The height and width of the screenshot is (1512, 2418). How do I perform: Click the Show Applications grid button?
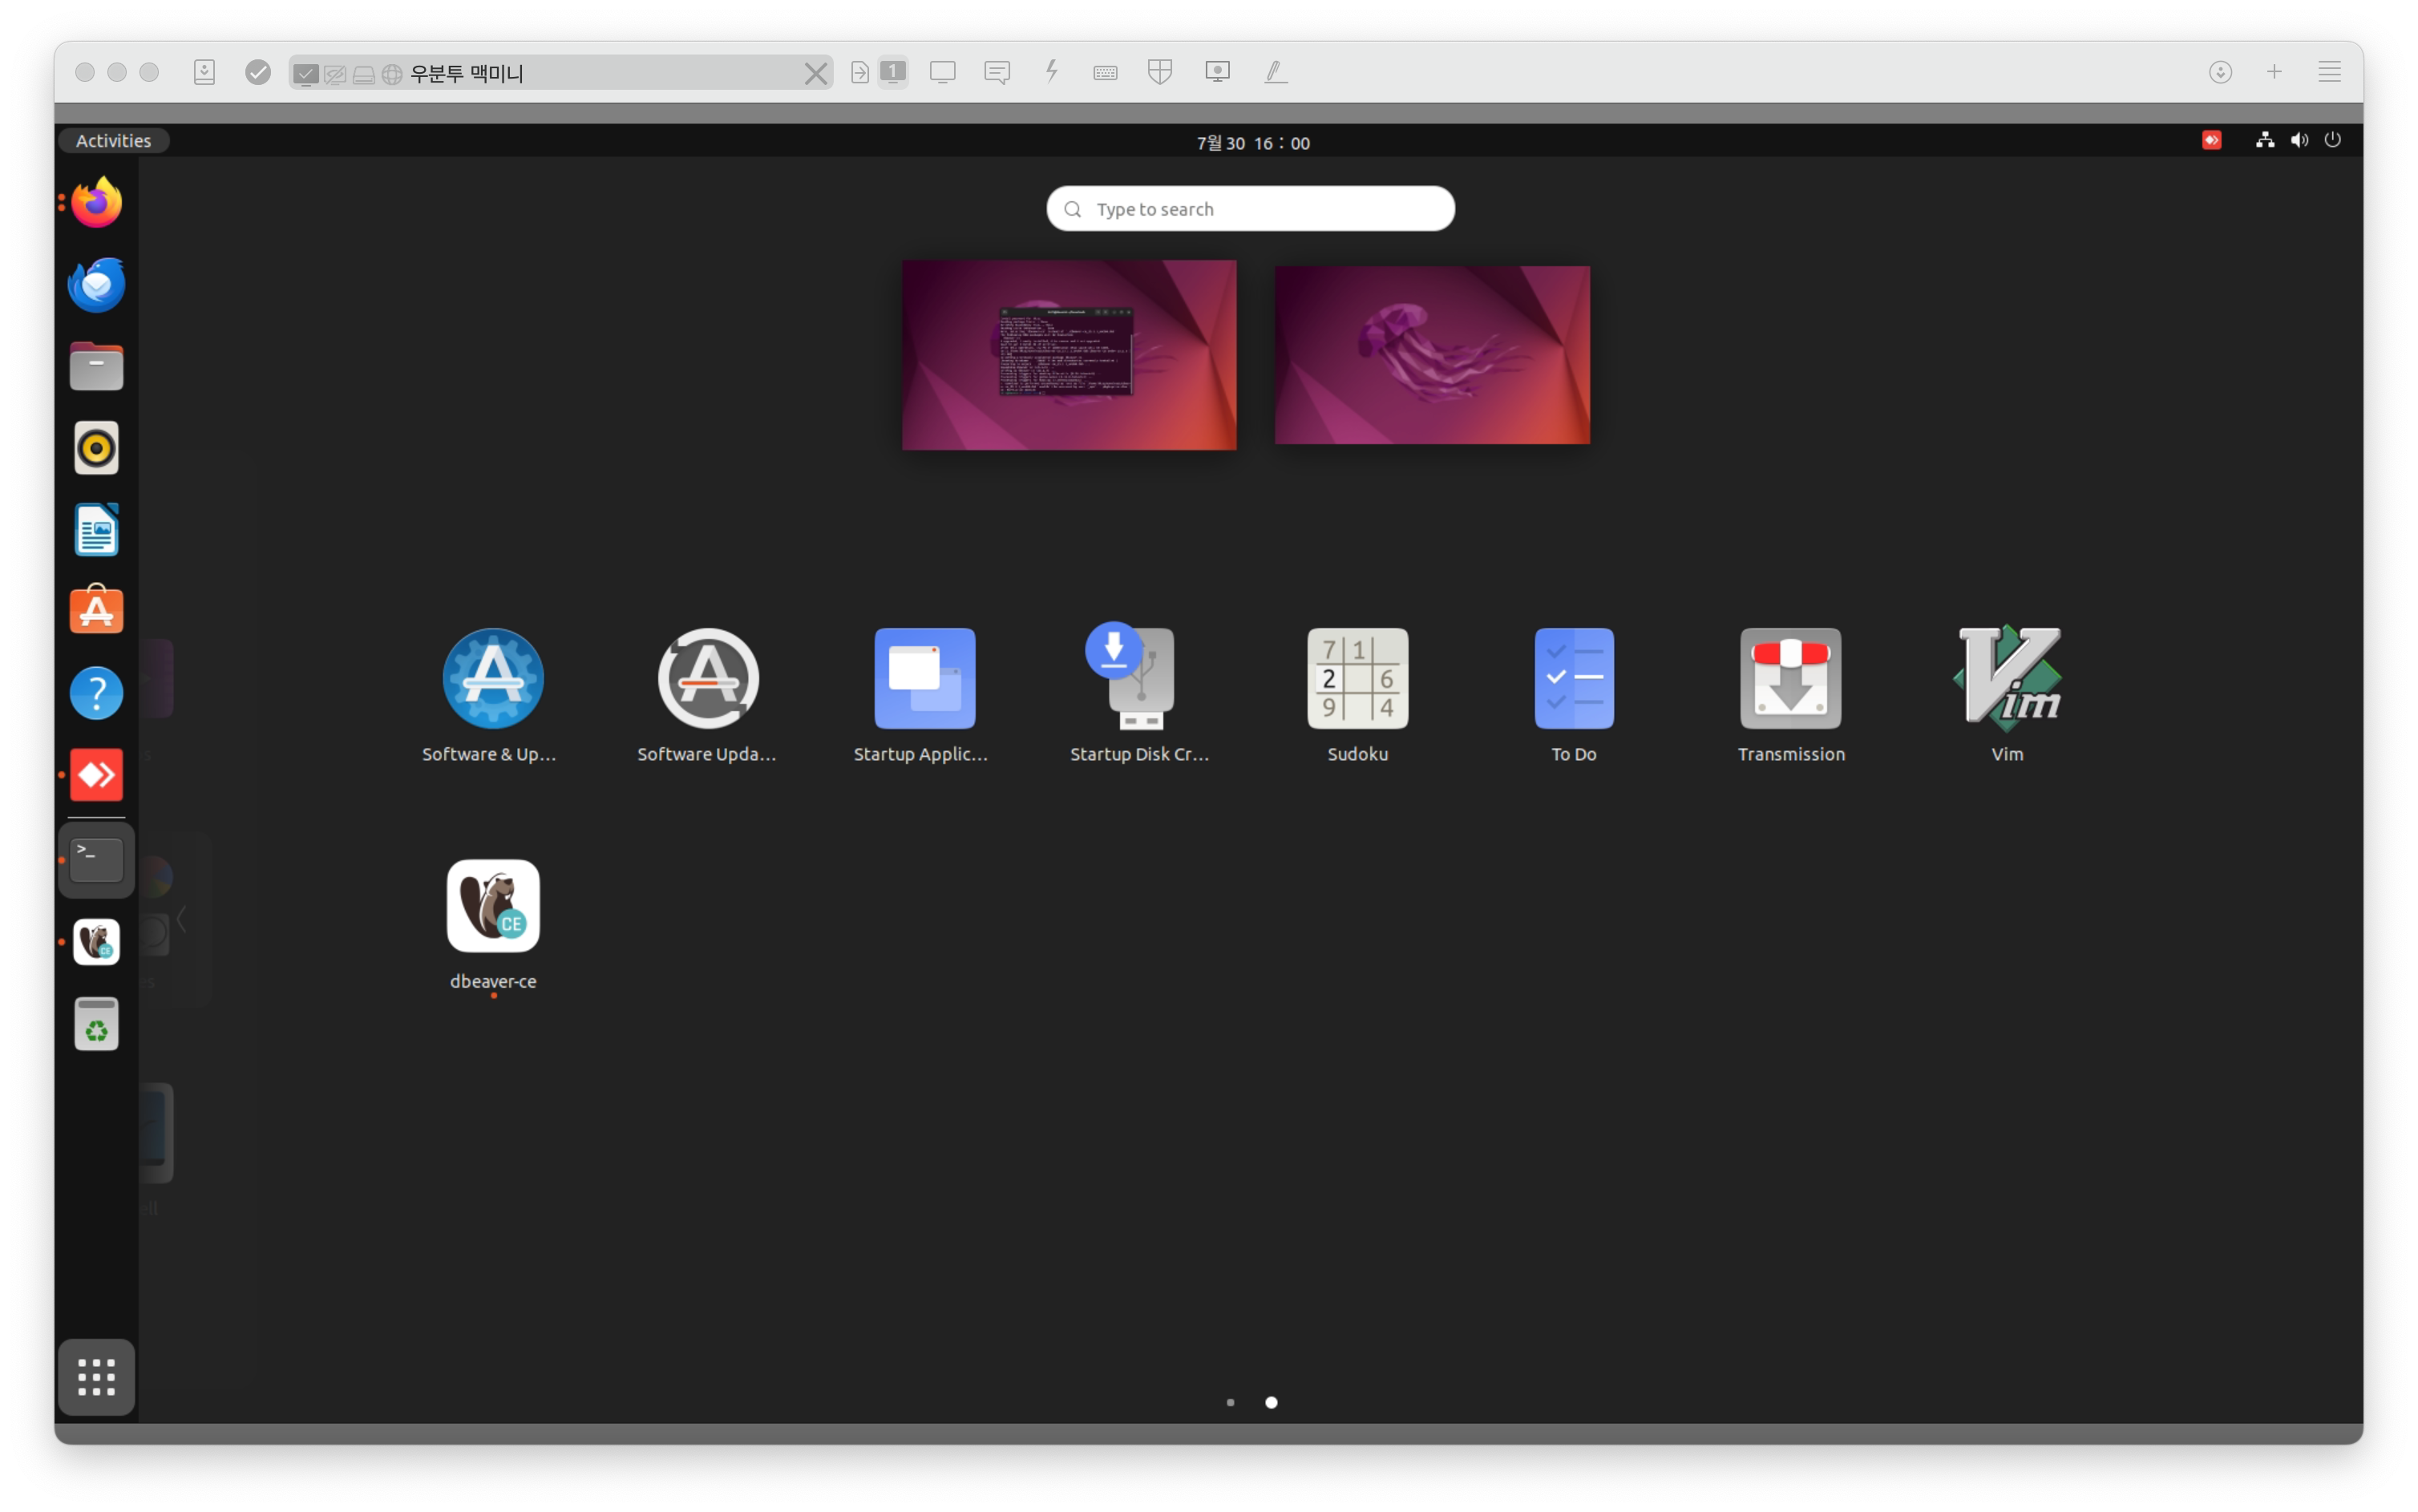(x=96, y=1377)
